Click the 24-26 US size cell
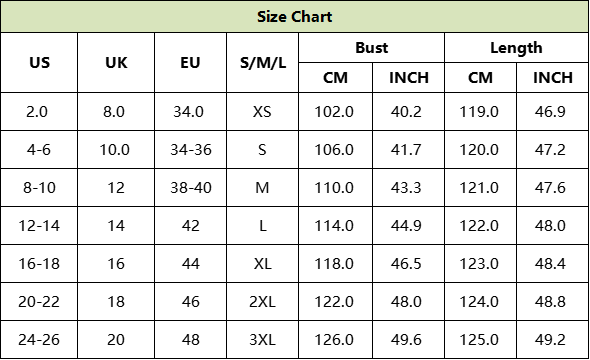590x360 pixels. click(x=39, y=340)
